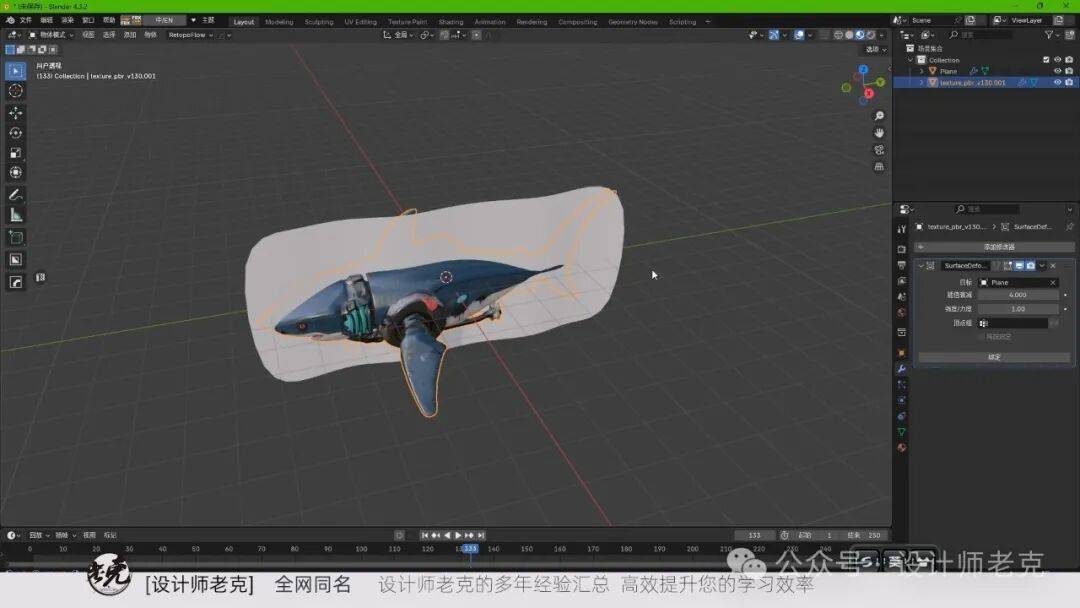
Task: Uncheck Collection exclude checkbox in outliner
Action: pyautogui.click(x=1046, y=60)
